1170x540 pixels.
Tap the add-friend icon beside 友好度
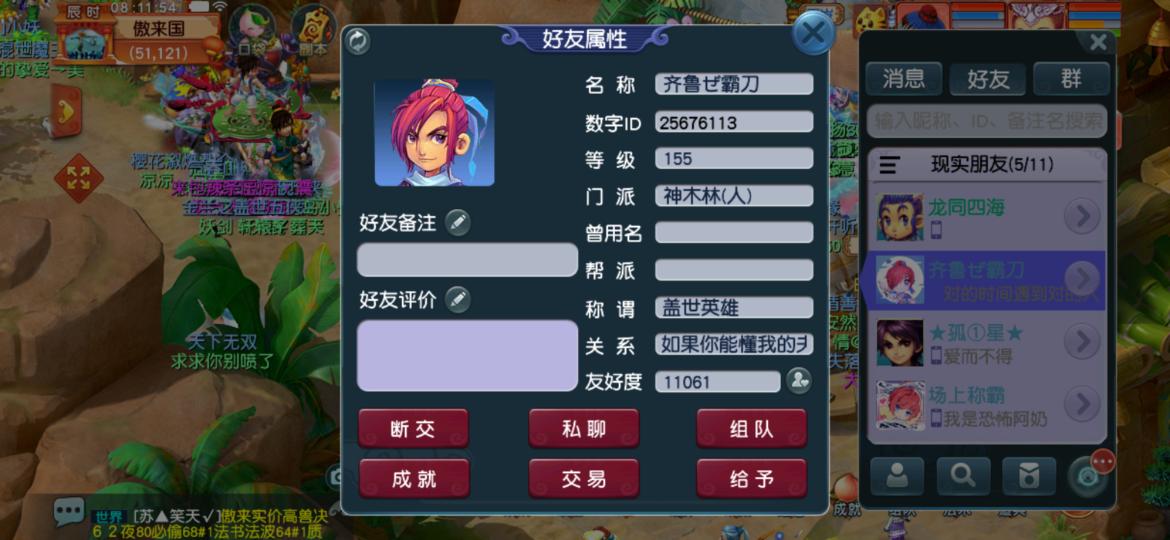pos(799,381)
